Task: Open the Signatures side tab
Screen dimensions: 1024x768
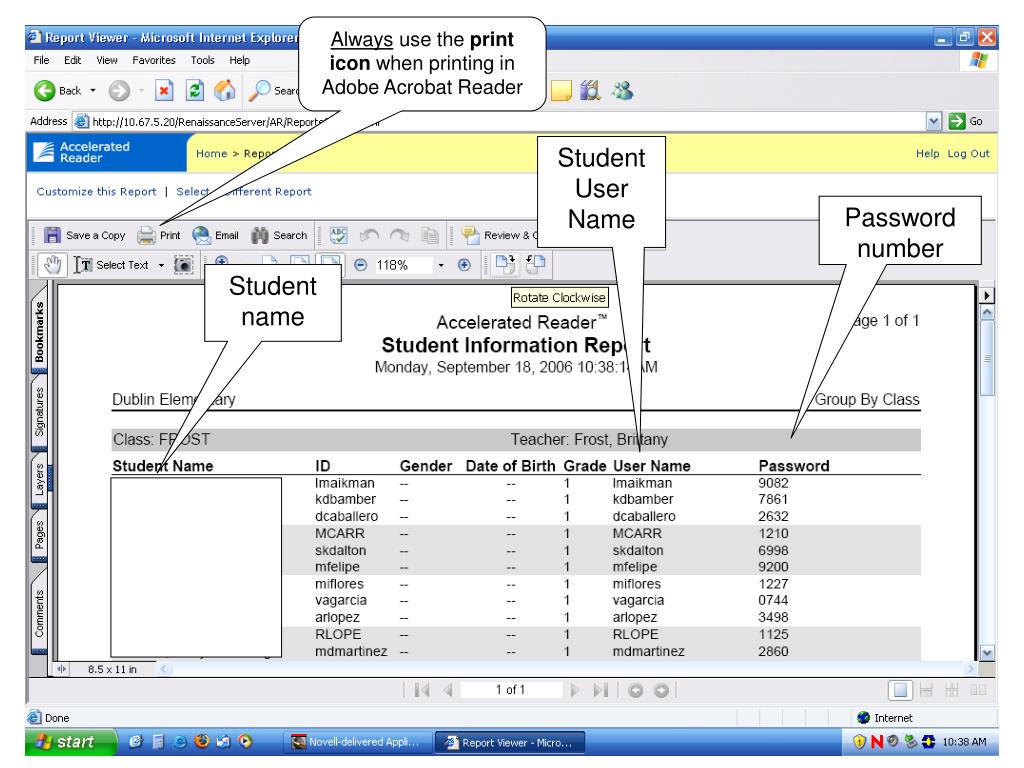Action: click(x=39, y=411)
